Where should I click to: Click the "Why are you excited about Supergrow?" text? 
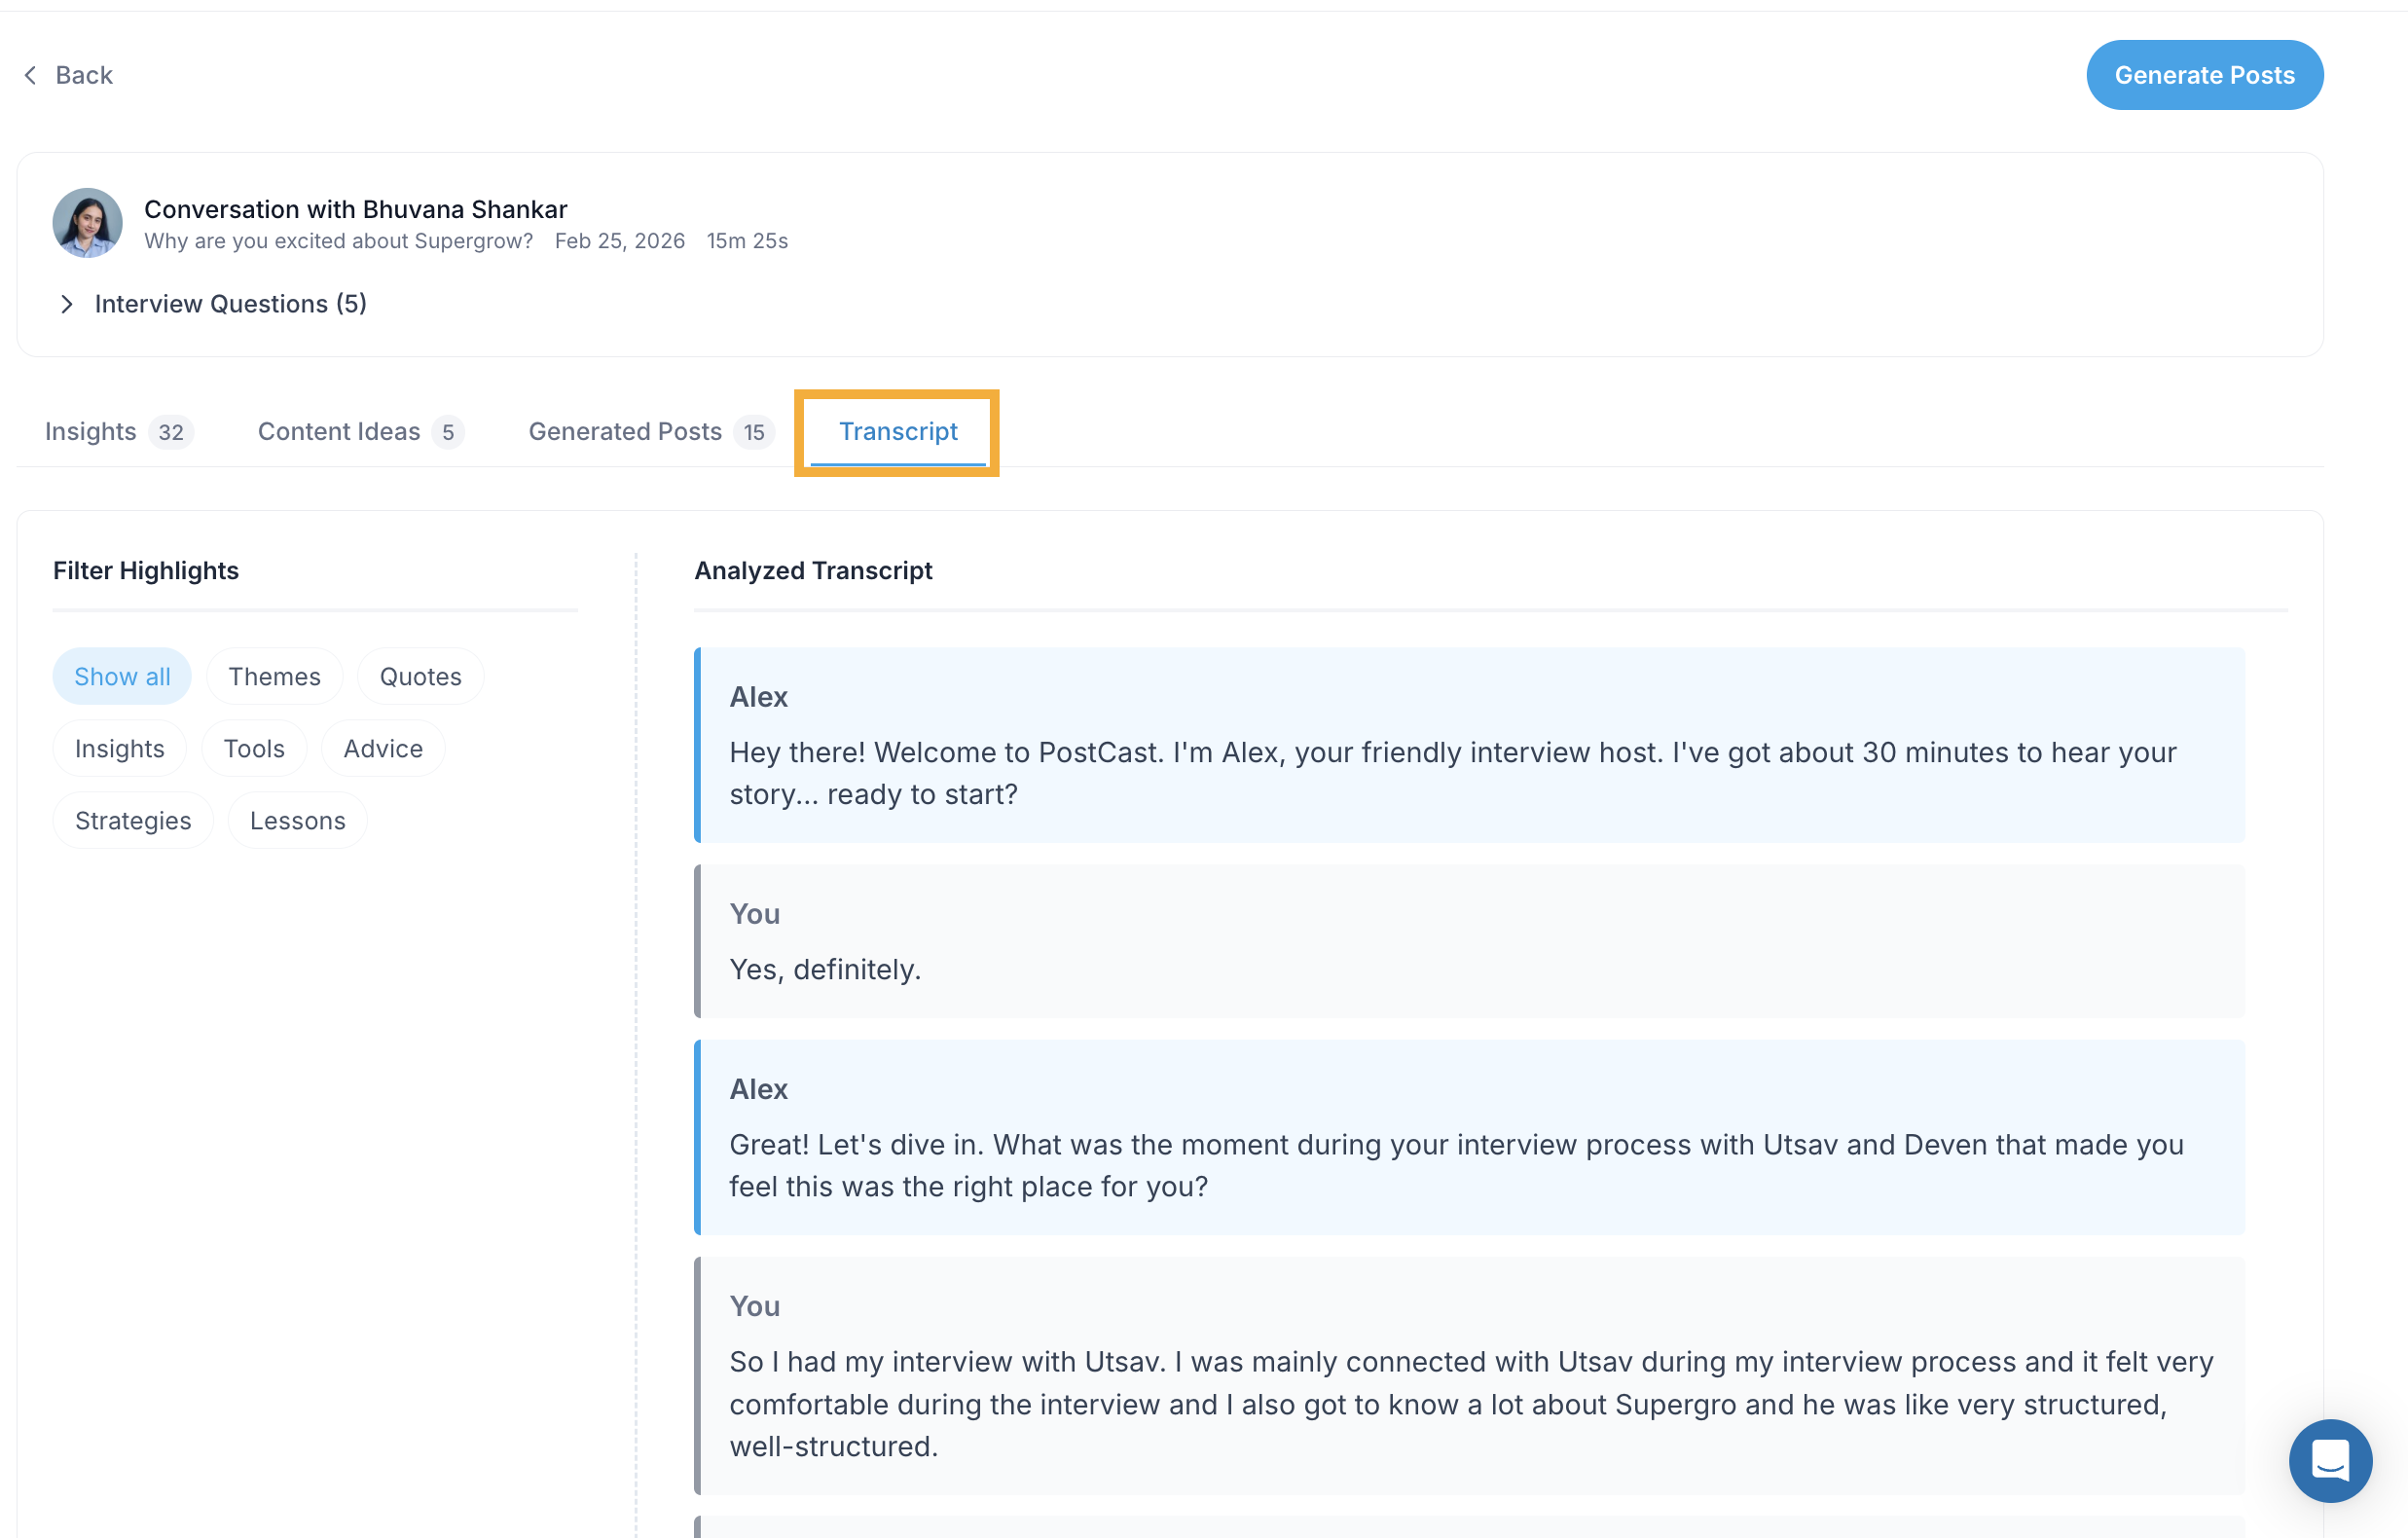coord(338,241)
